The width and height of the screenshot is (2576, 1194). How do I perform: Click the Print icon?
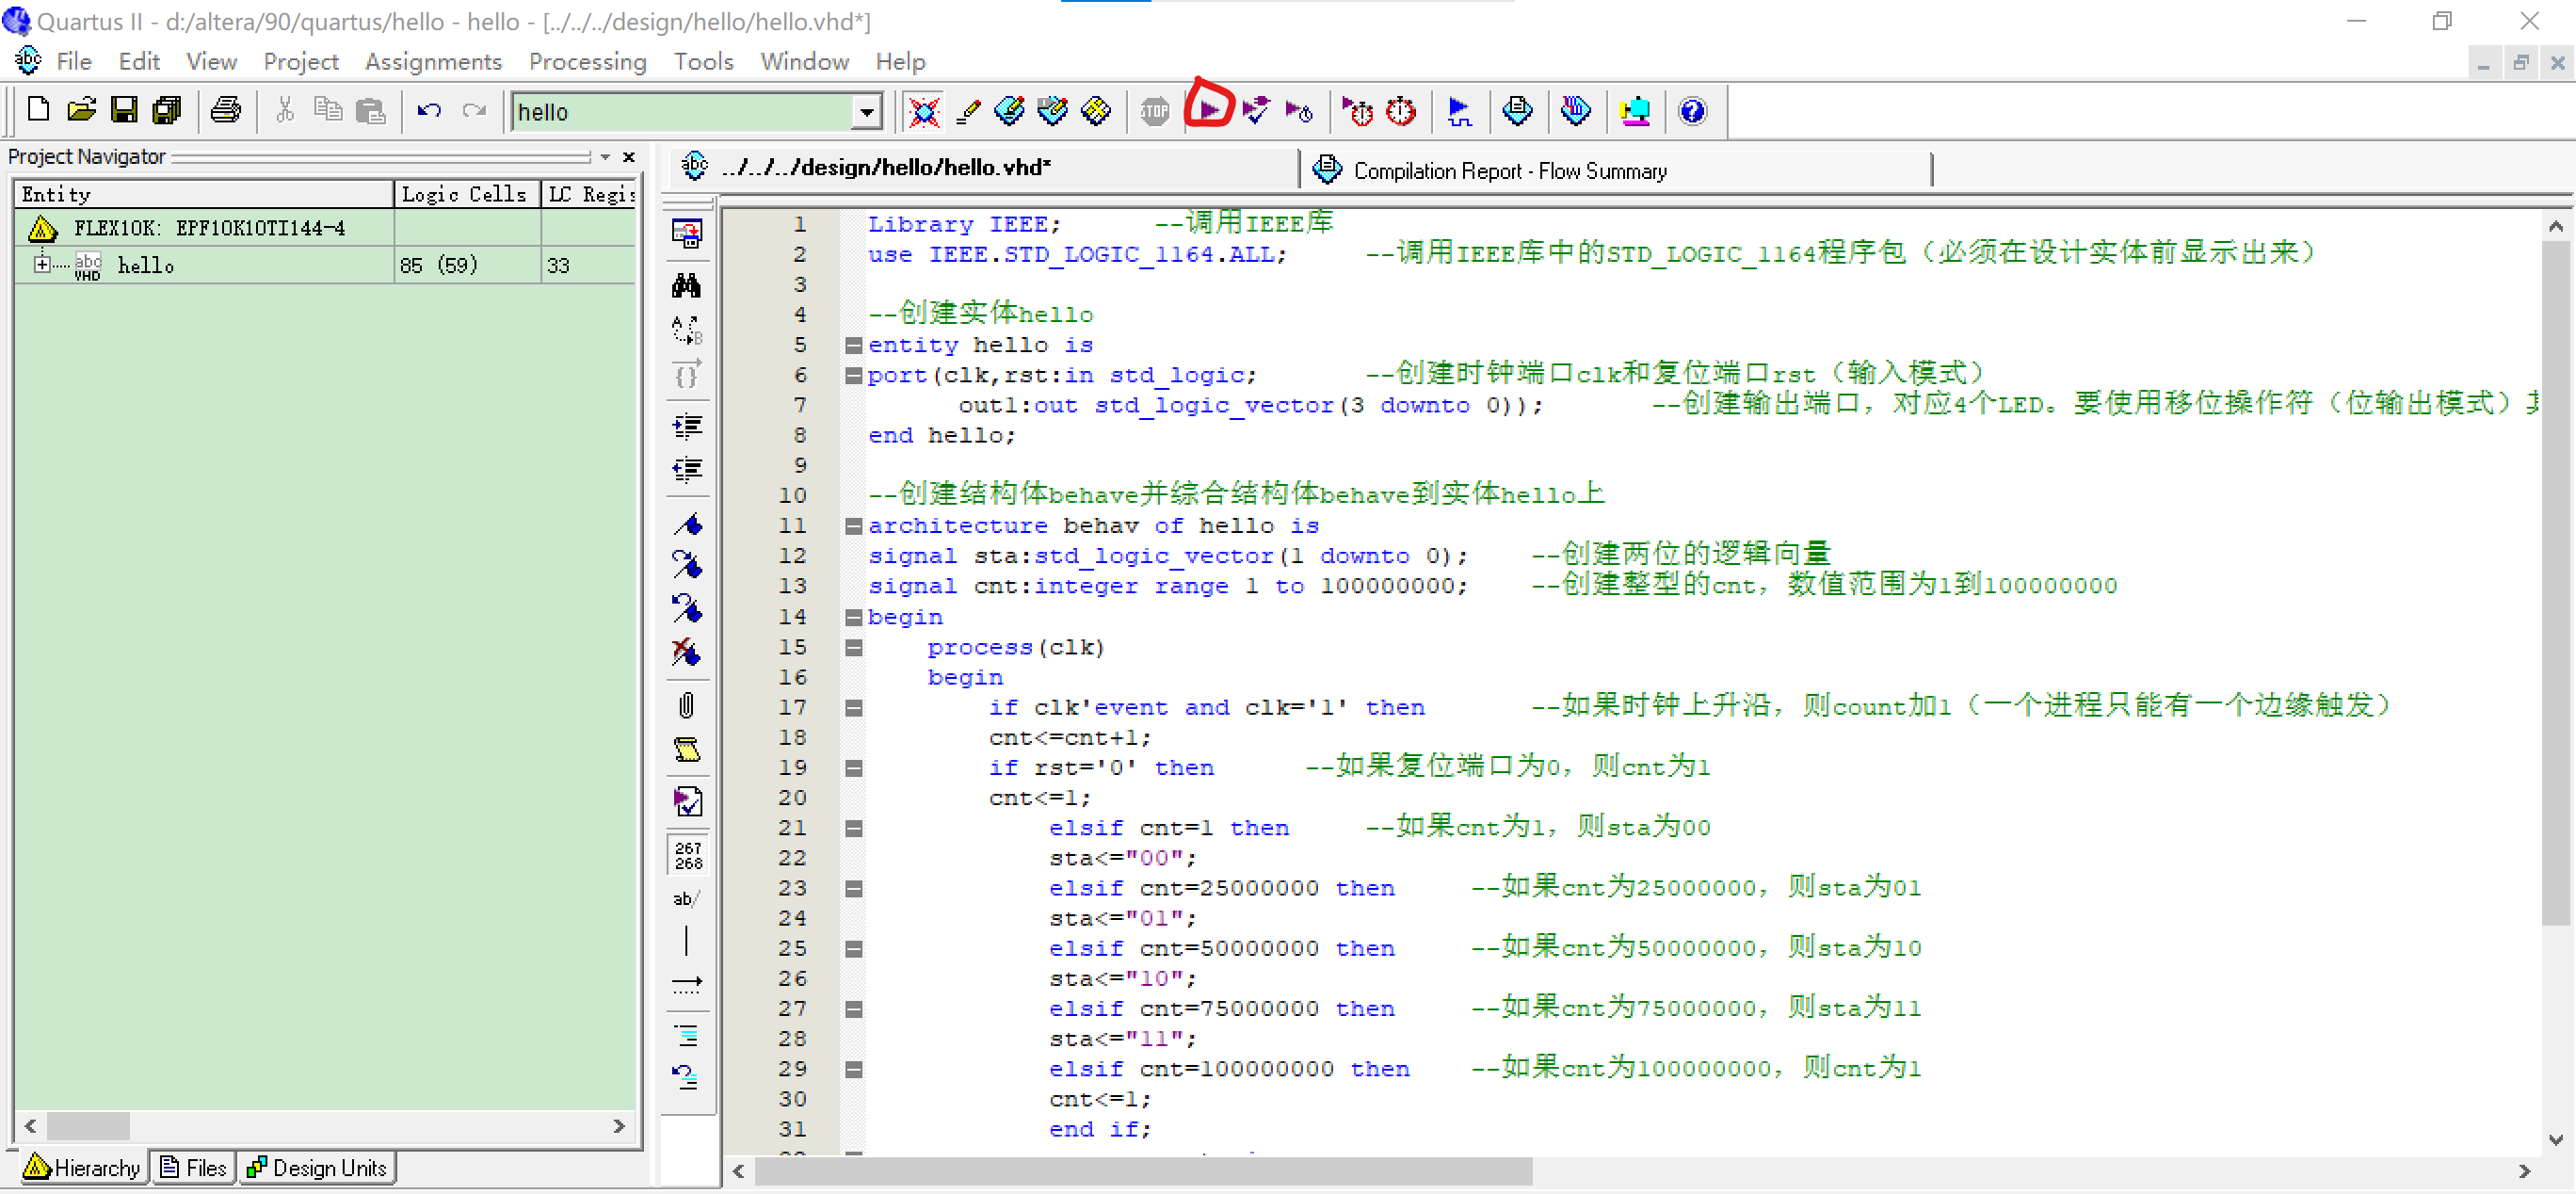click(226, 110)
